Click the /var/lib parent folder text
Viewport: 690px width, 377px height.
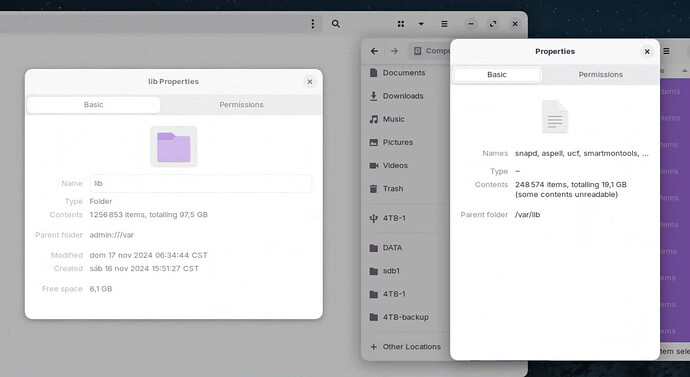(528, 215)
